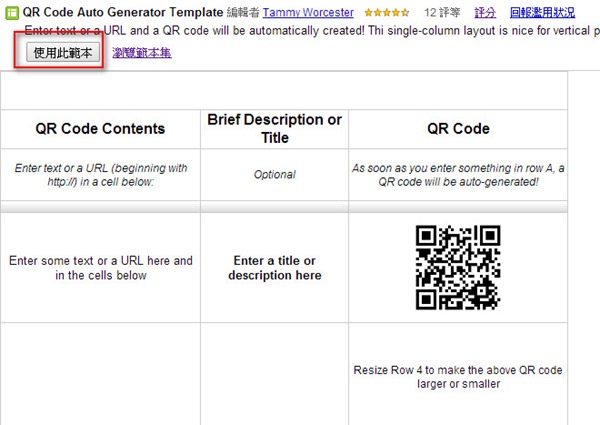Open the 瀏覽範本集 link
The width and height of the screenshot is (600, 425).
click(142, 53)
